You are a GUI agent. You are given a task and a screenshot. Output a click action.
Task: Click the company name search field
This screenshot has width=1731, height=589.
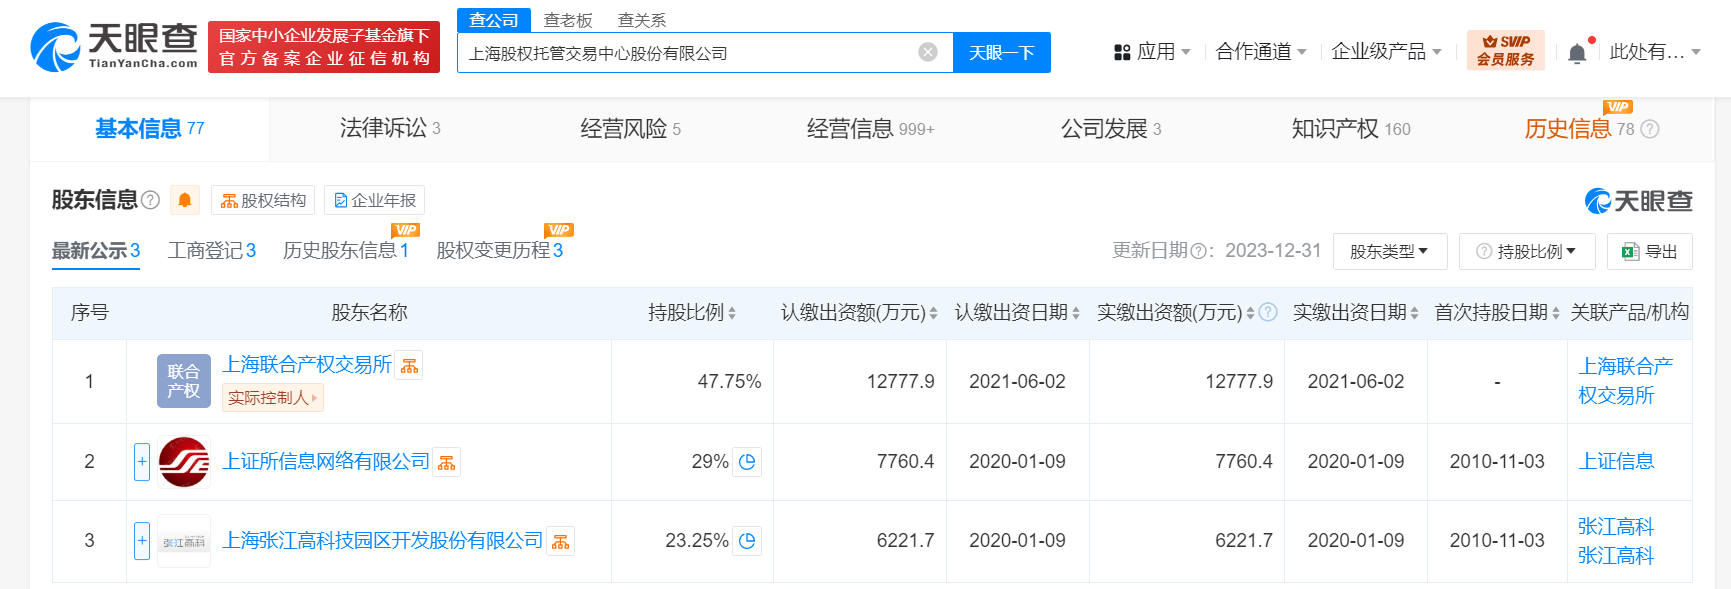pos(690,53)
